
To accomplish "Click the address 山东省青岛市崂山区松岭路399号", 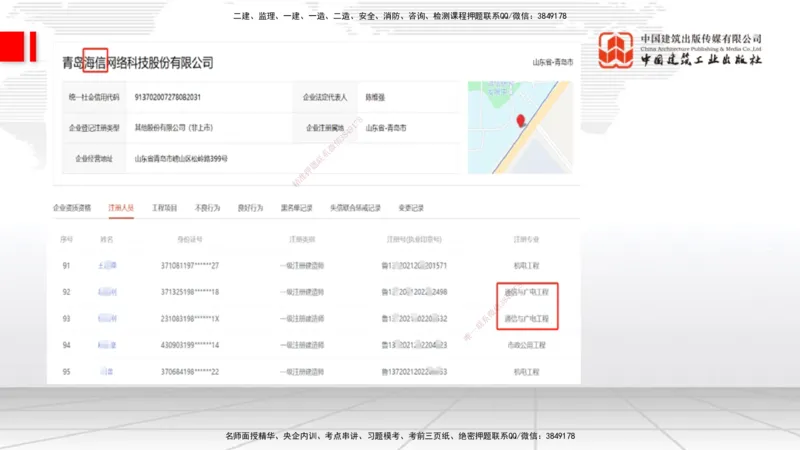I will point(181,159).
